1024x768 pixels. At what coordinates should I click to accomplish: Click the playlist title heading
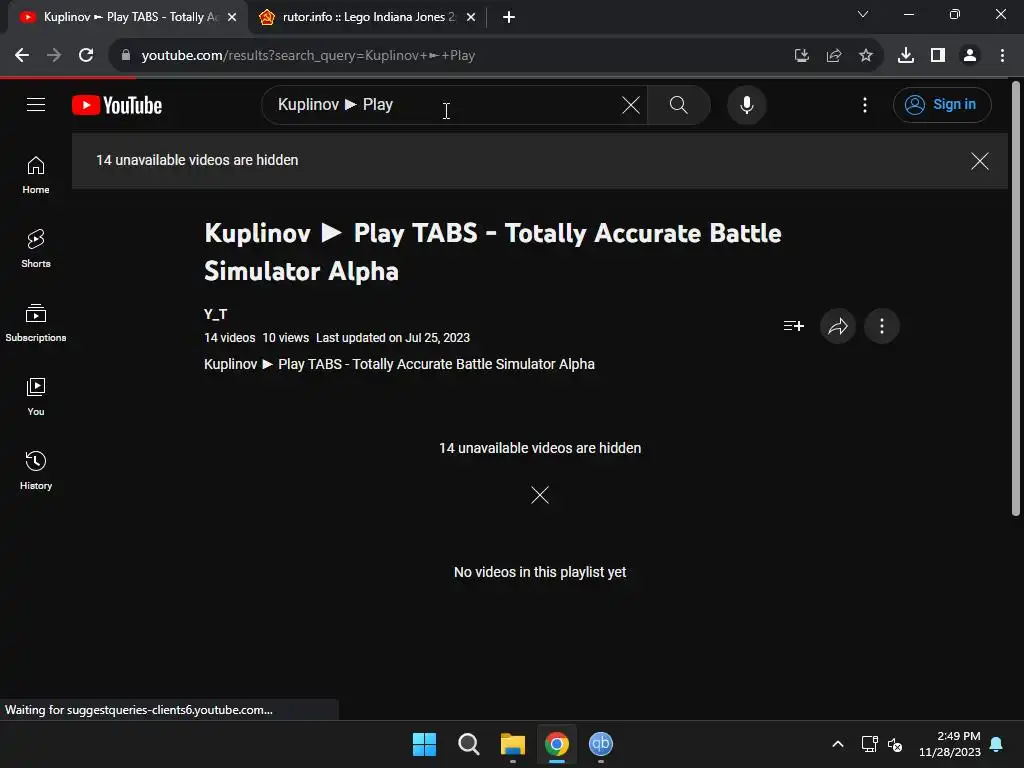tap(492, 252)
